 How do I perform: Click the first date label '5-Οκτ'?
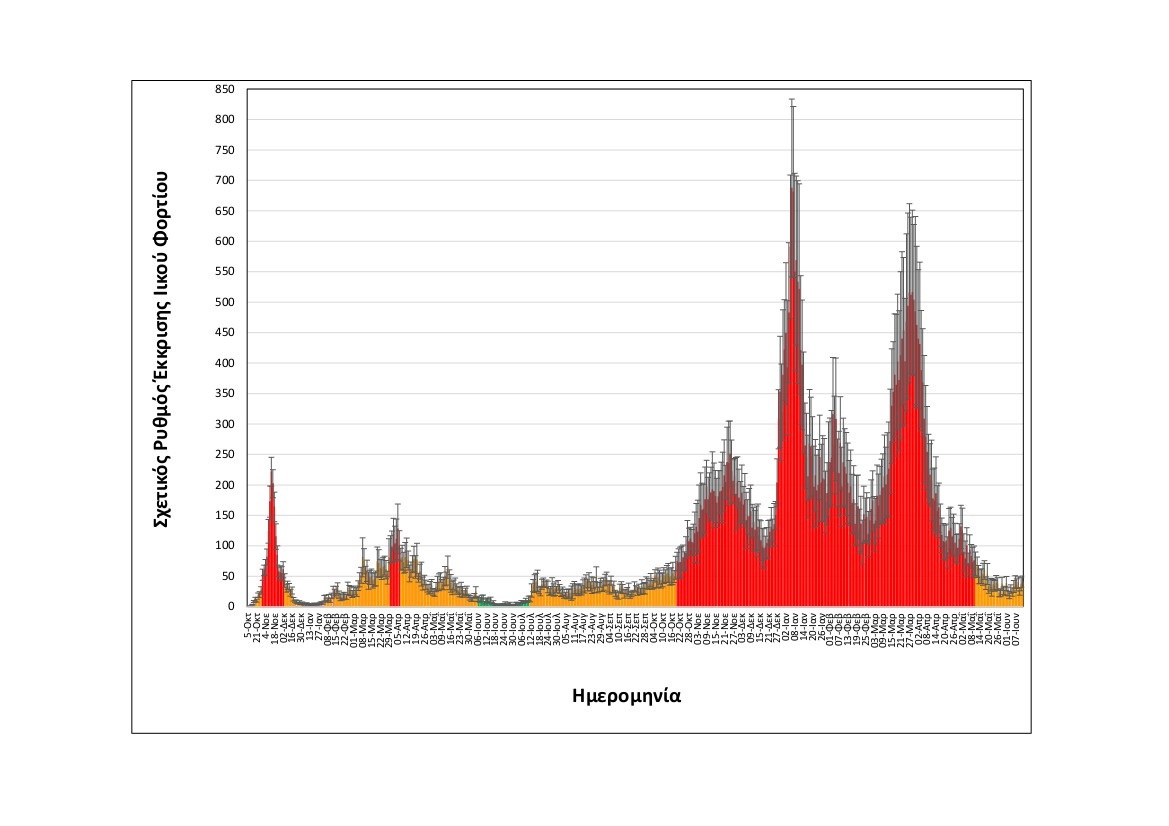(249, 623)
